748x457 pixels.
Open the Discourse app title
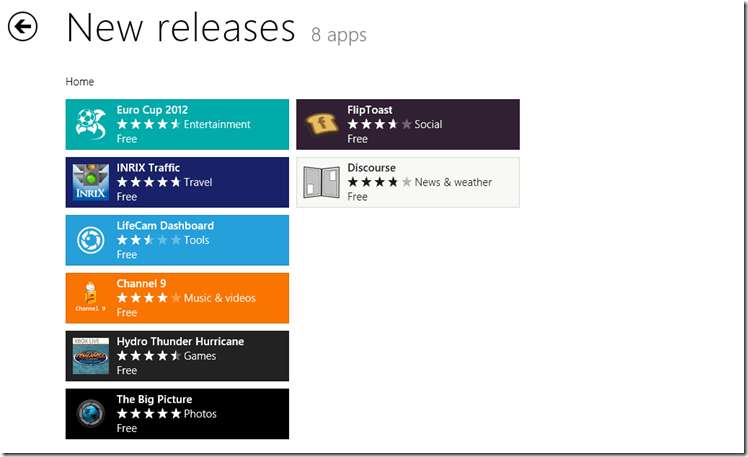click(371, 168)
